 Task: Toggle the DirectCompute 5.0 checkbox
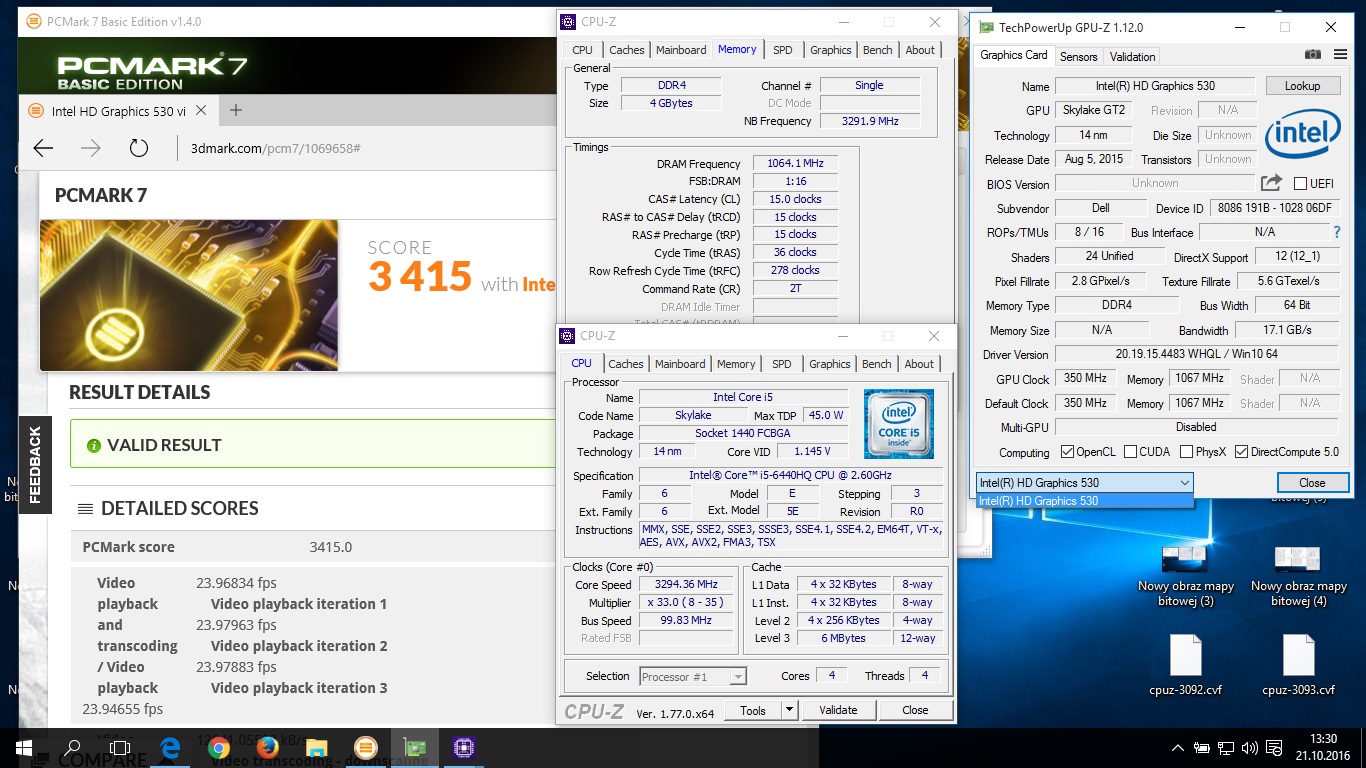(1242, 452)
